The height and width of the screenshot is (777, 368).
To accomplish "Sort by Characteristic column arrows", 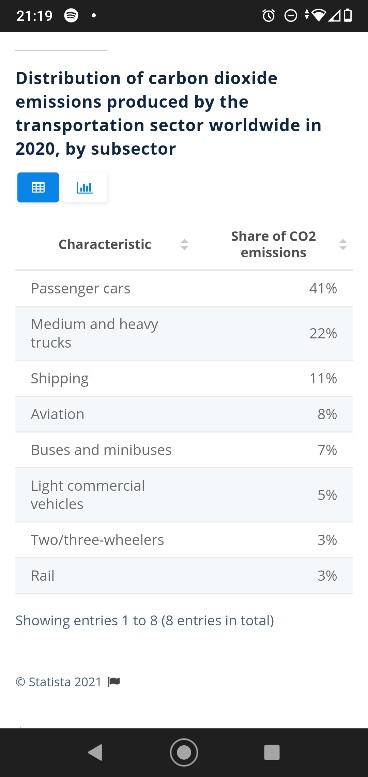I will click(184, 244).
